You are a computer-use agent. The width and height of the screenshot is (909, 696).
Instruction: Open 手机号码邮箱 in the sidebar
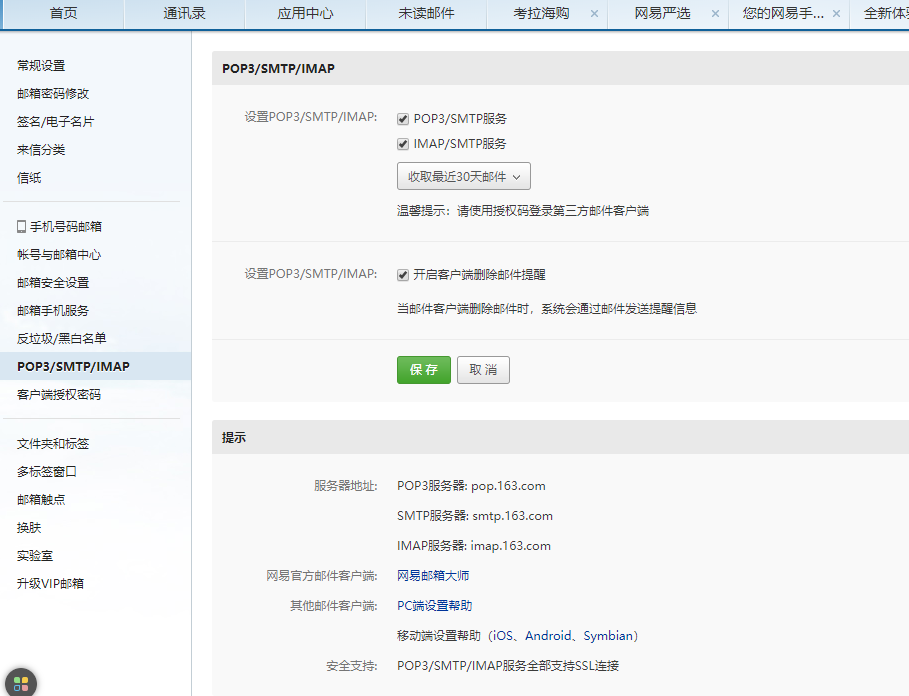tap(66, 227)
